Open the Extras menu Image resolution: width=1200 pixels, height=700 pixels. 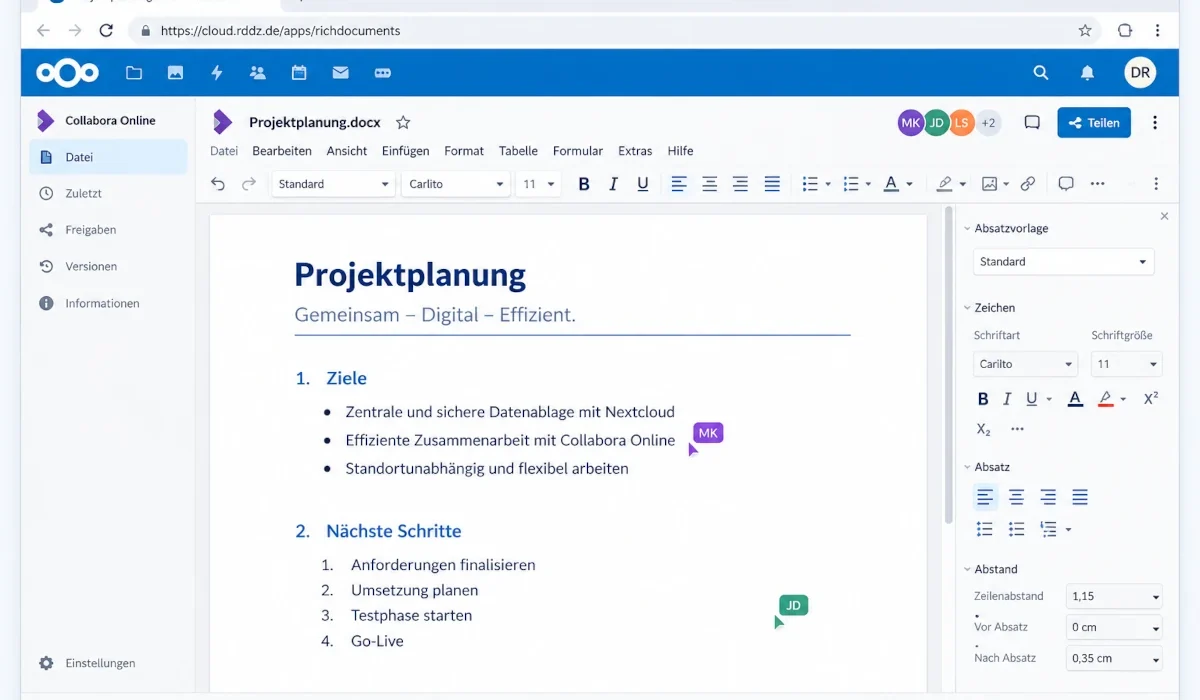(635, 151)
